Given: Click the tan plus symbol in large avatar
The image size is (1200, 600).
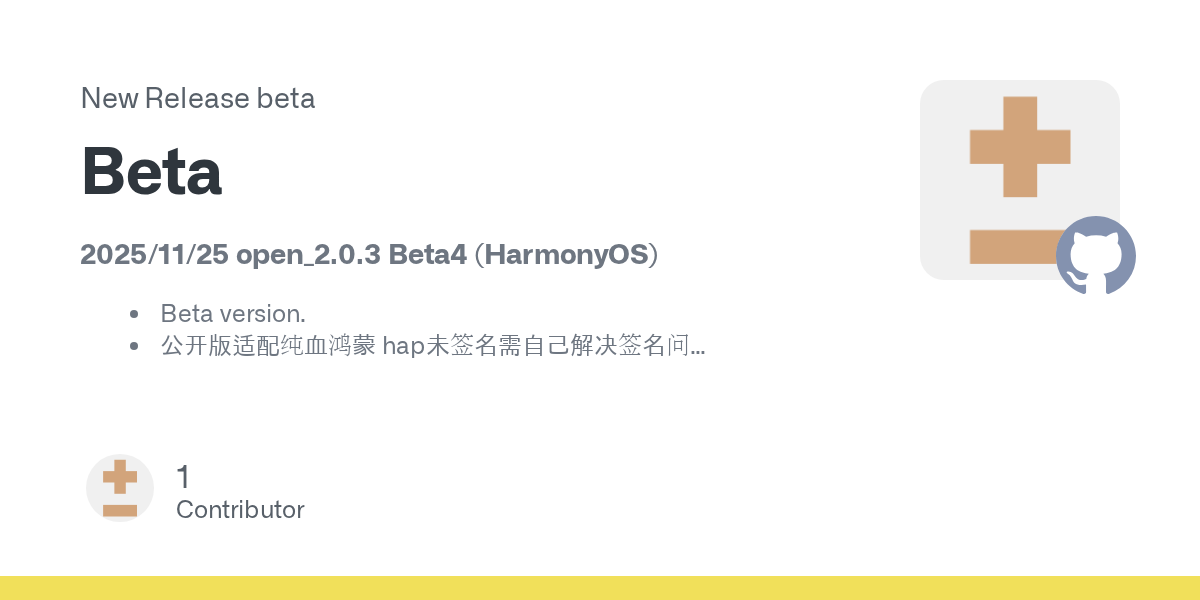Looking at the screenshot, I should 1020,146.
